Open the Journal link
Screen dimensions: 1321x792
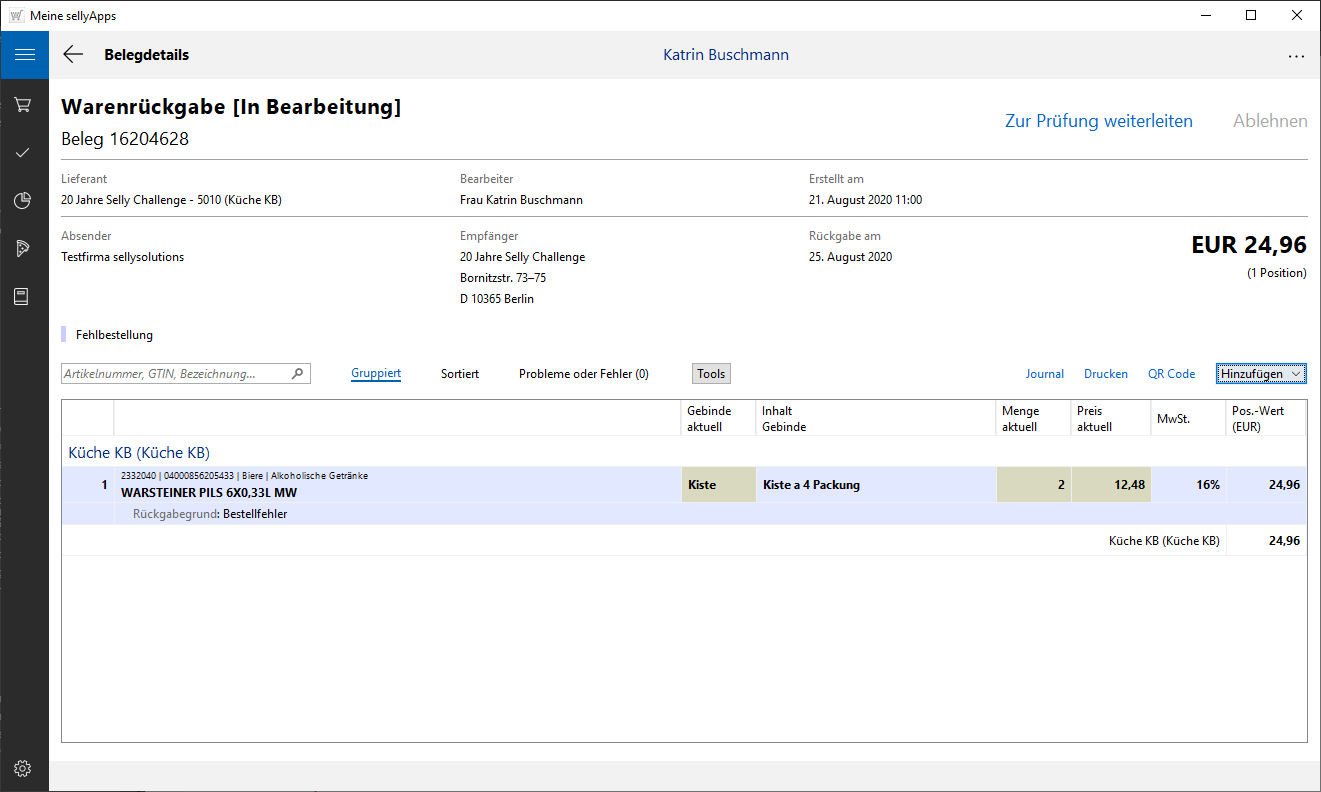[1044, 374]
